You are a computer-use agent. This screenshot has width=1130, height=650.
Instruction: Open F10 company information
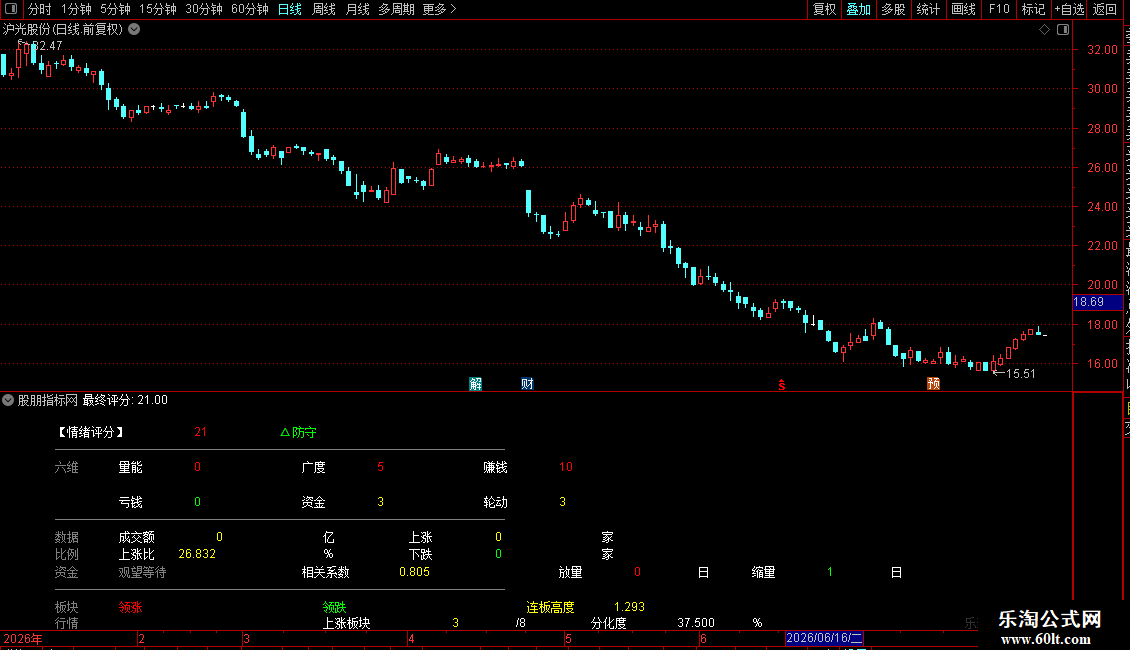click(999, 9)
